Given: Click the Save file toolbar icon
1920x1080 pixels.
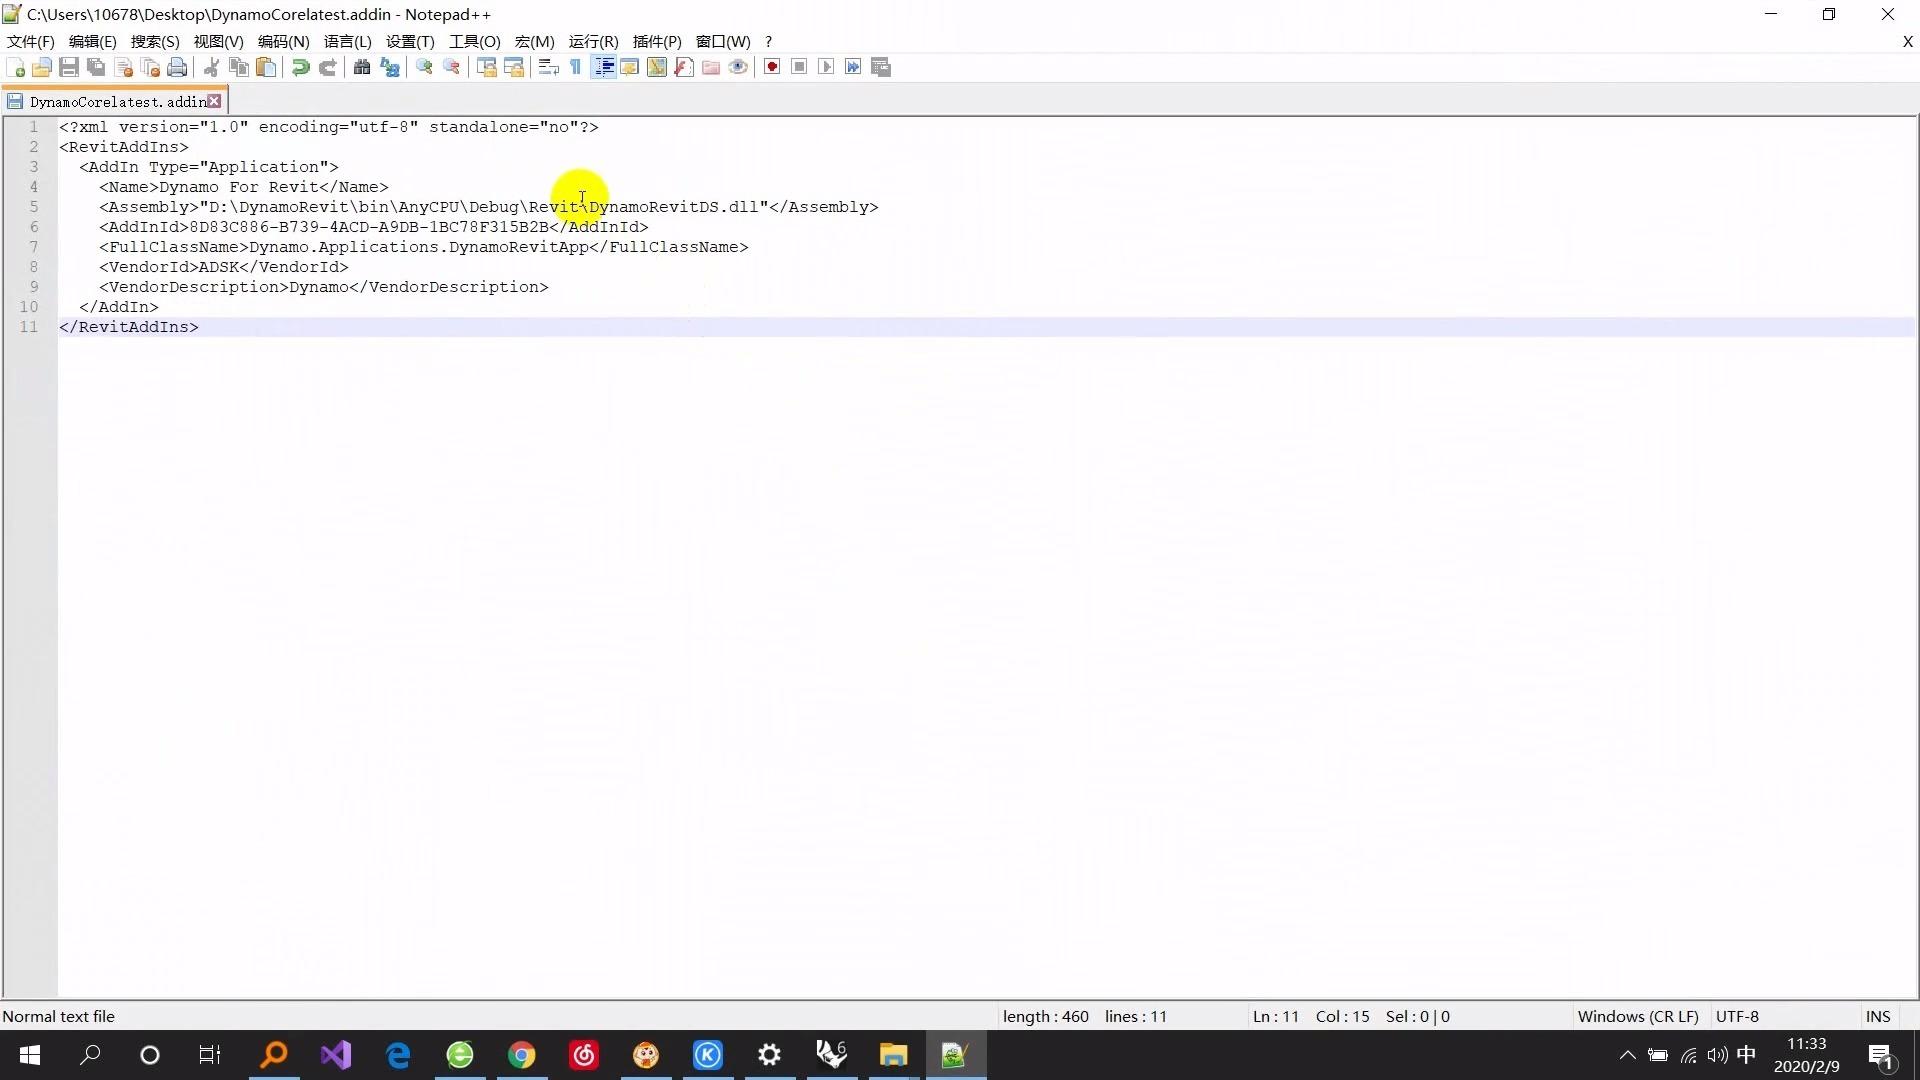Looking at the screenshot, I should click(69, 67).
